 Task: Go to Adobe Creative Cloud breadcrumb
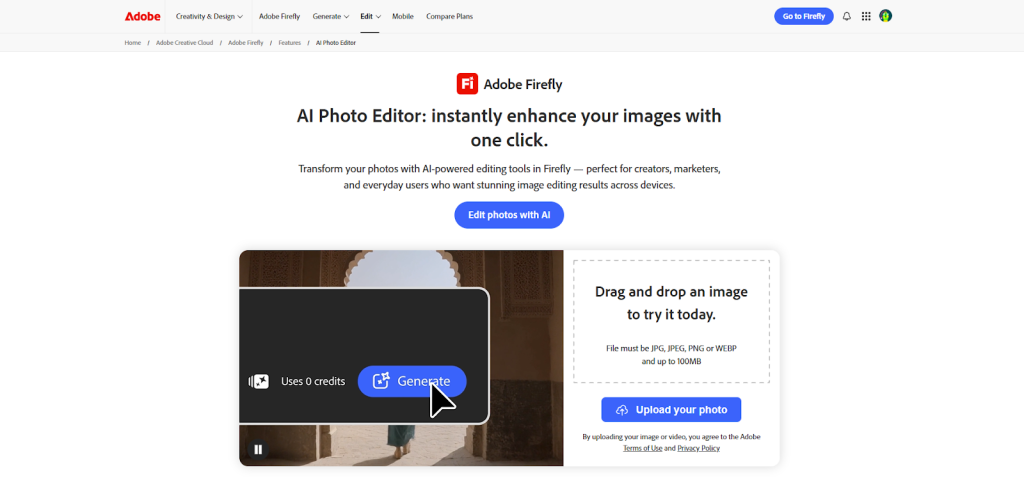[x=184, y=43]
